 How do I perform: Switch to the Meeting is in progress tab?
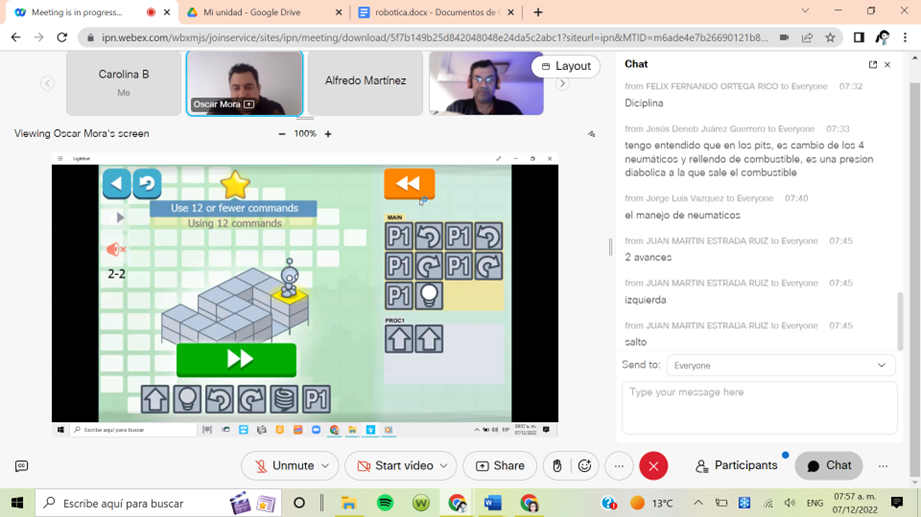[x=91, y=12]
